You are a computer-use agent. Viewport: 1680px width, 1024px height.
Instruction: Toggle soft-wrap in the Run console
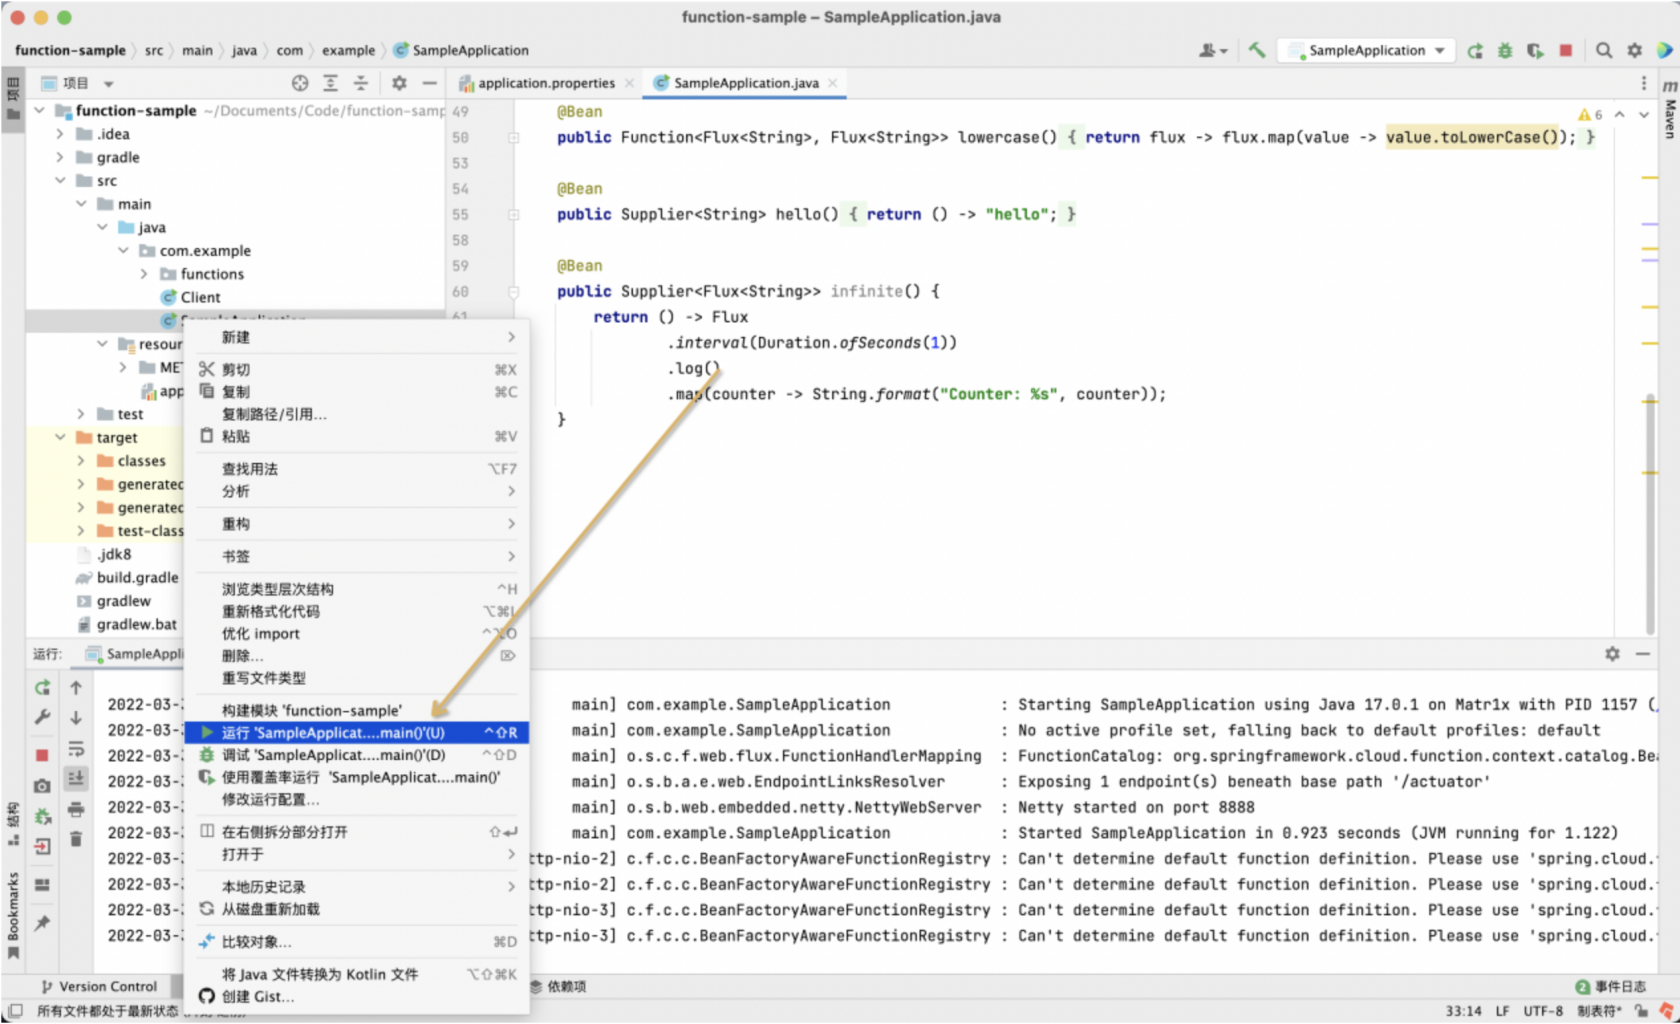coord(76,749)
